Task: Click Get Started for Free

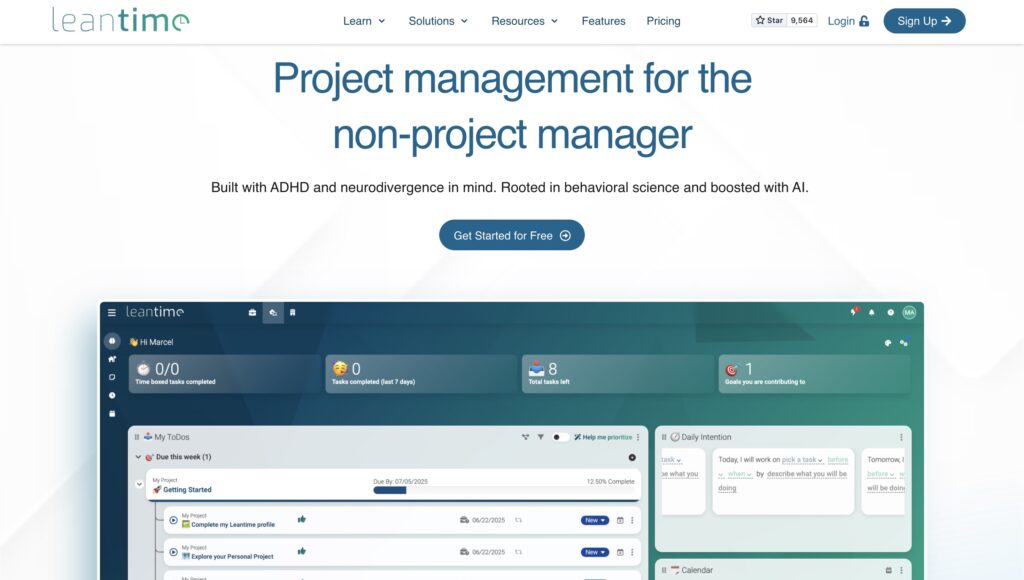Action: 511,235
